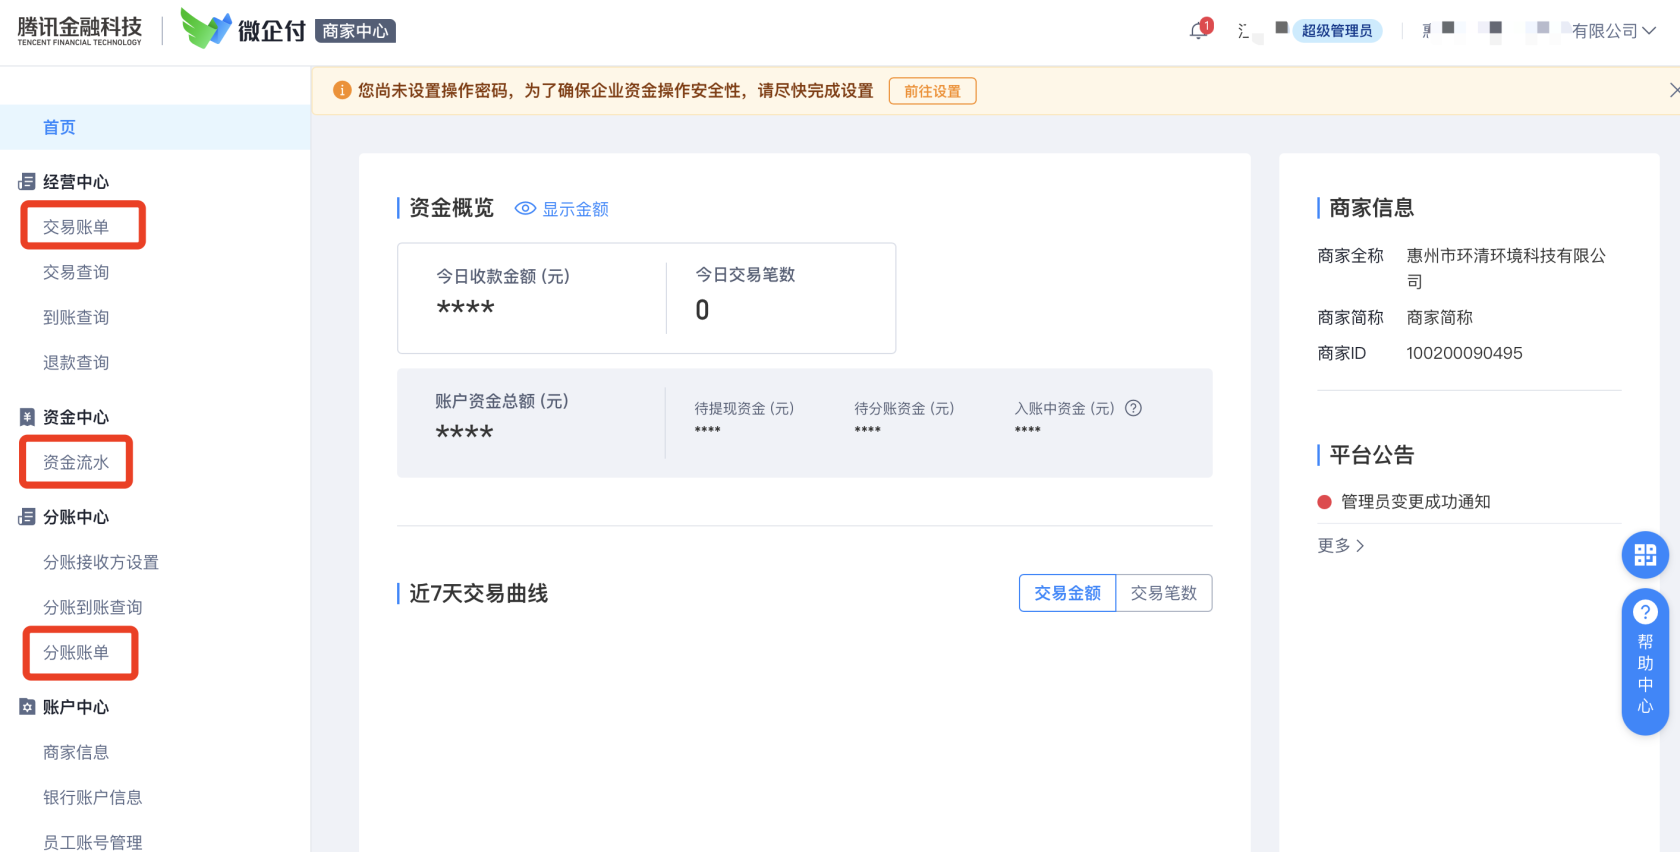The height and width of the screenshot is (852, 1680).
Task: Click the 商家中心 label badge
Action: point(355,31)
